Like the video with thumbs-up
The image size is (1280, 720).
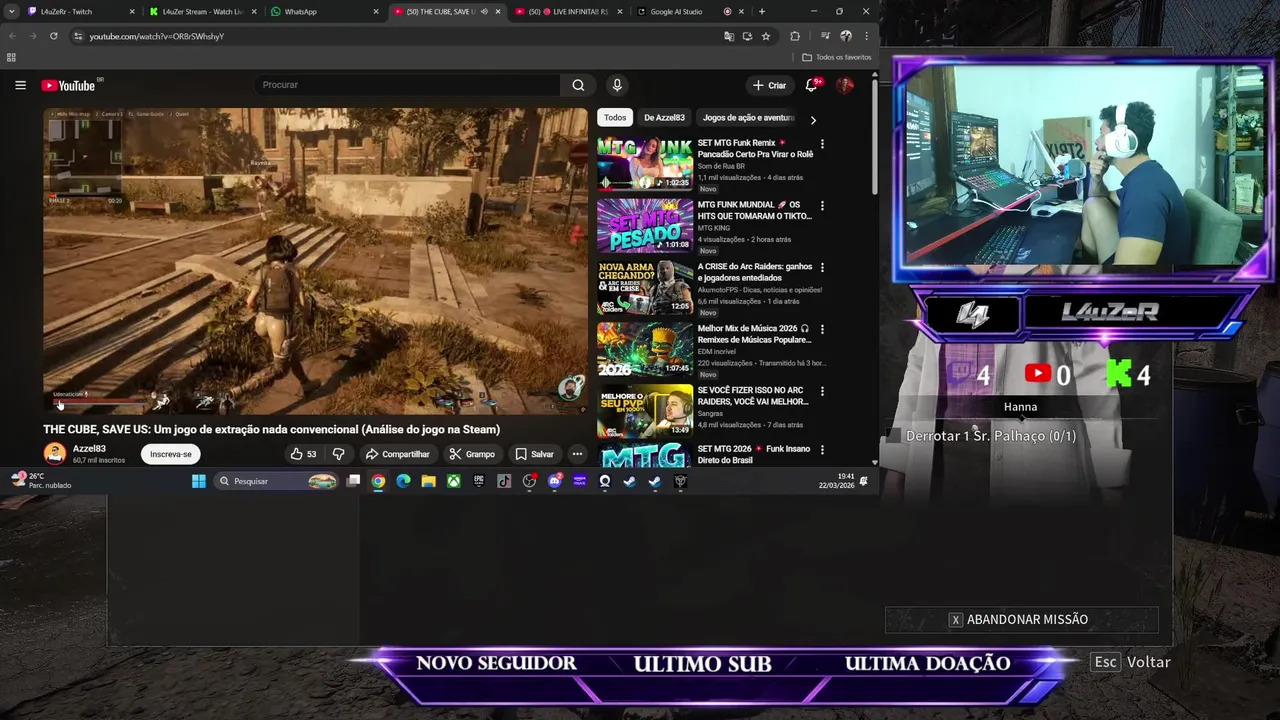tap(303, 454)
